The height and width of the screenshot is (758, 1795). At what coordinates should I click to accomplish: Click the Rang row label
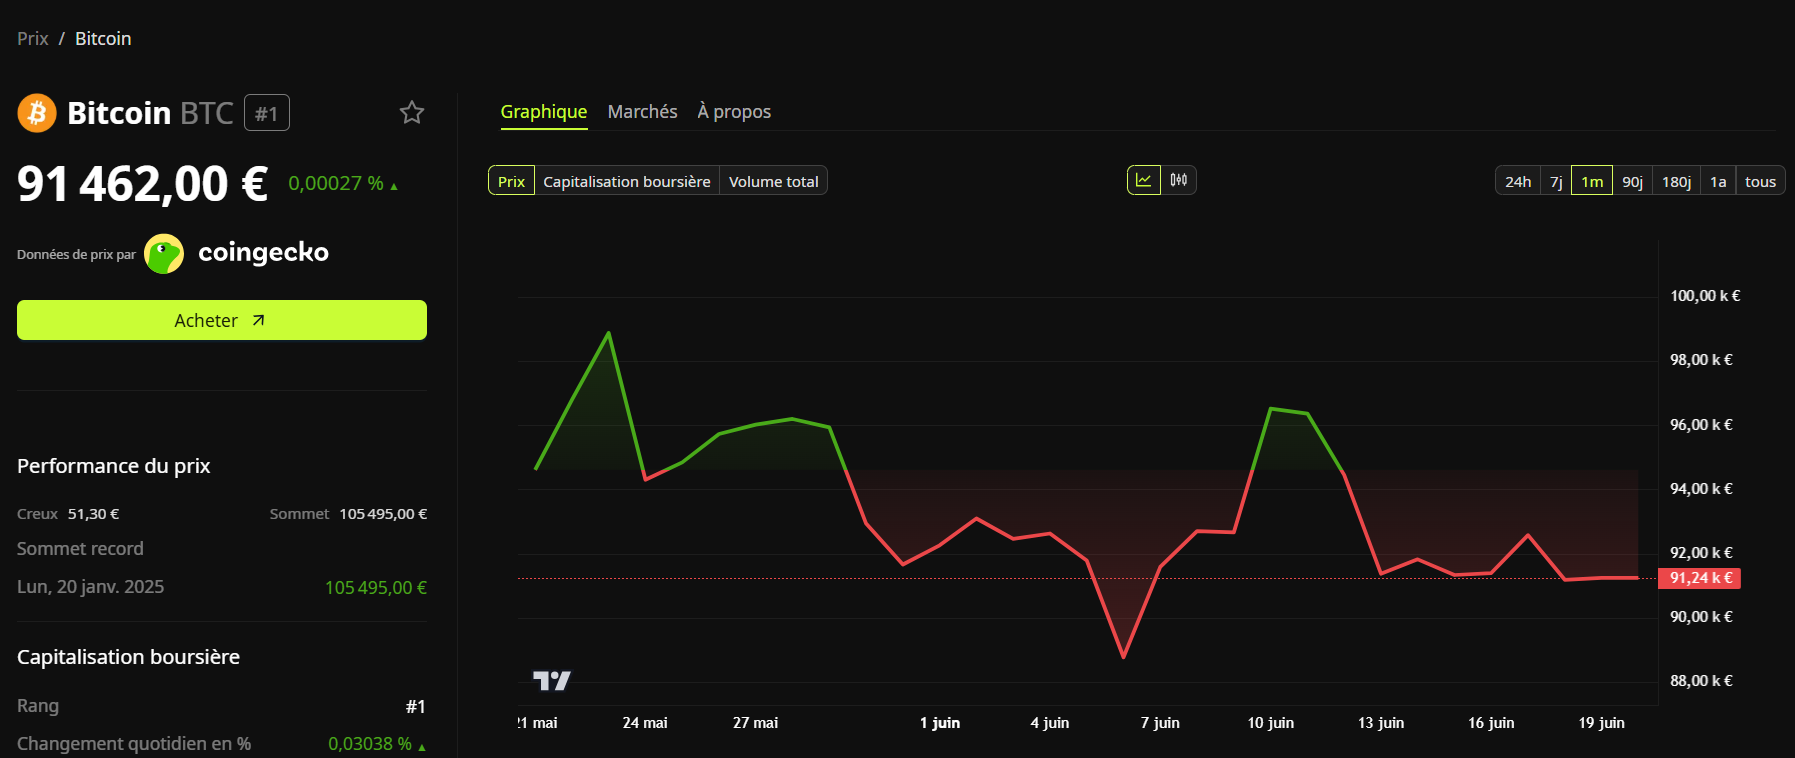[x=38, y=706]
